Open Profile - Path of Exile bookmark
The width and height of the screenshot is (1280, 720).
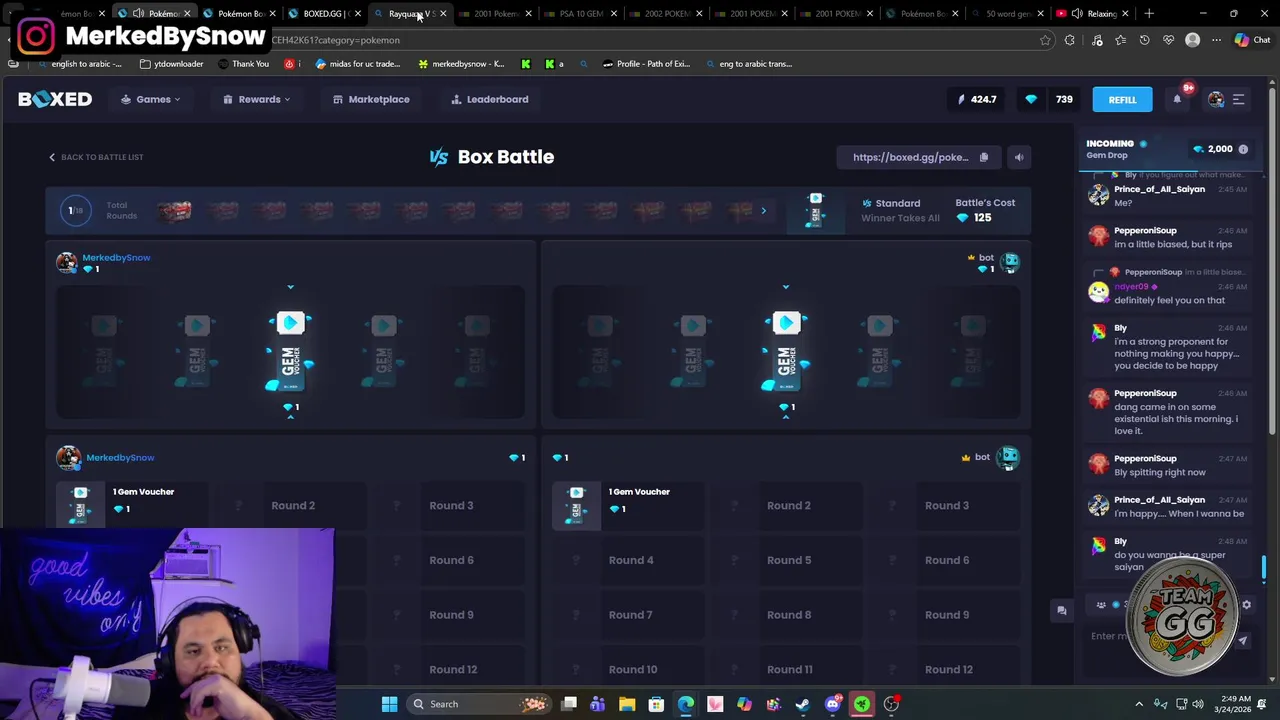click(646, 64)
